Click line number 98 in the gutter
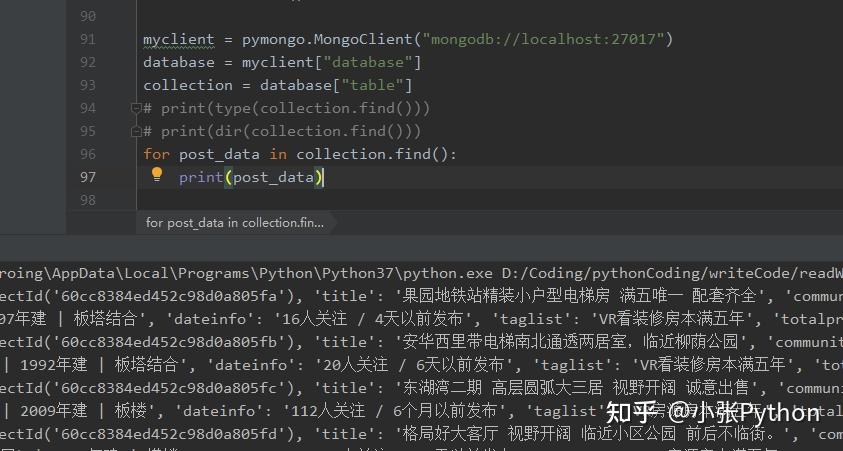The height and width of the screenshot is (451, 843). tap(88, 201)
